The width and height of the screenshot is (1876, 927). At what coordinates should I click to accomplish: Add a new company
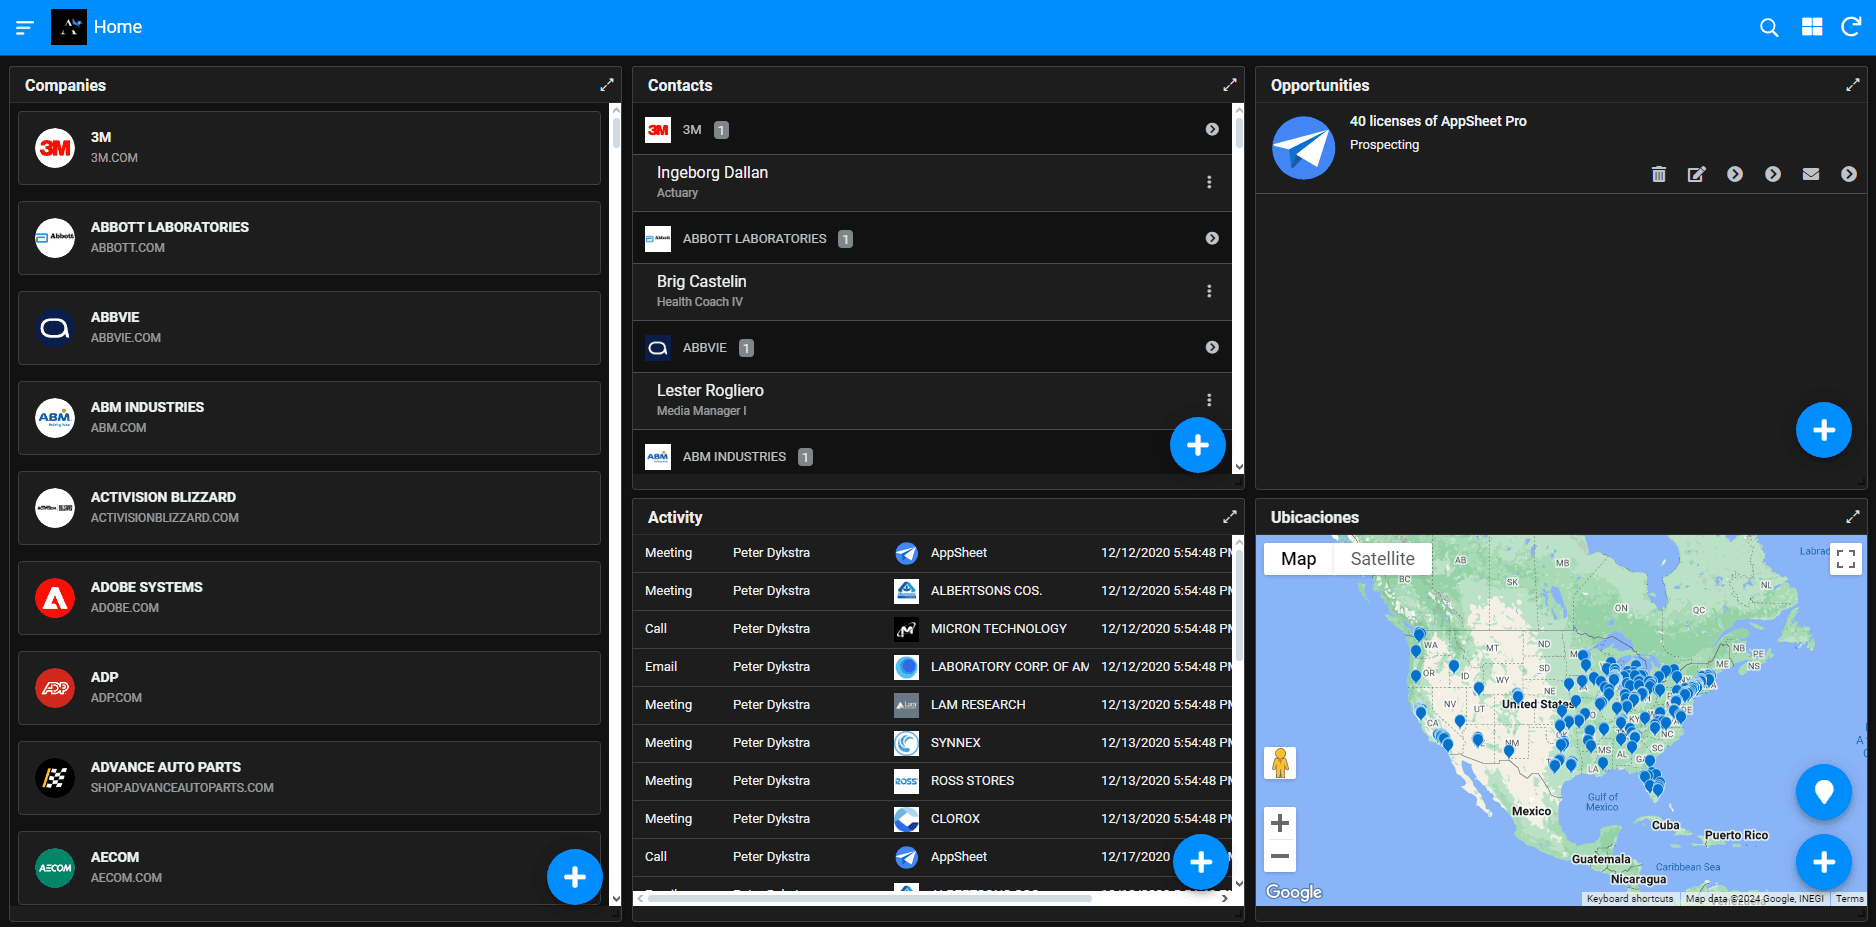[x=574, y=877]
